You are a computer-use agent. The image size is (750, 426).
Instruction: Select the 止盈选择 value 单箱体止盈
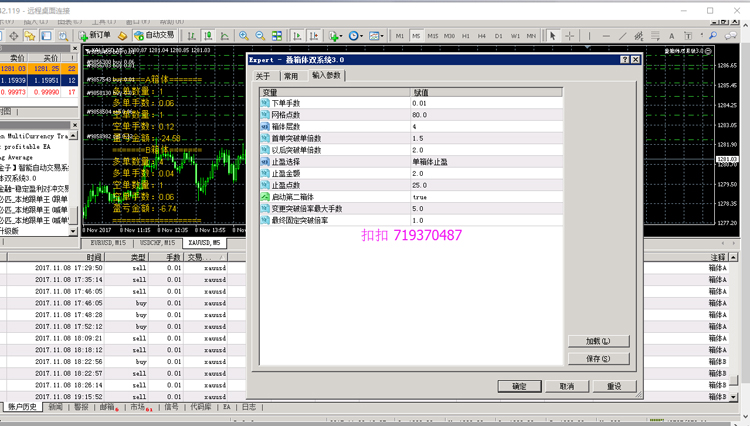[x=486, y=162]
